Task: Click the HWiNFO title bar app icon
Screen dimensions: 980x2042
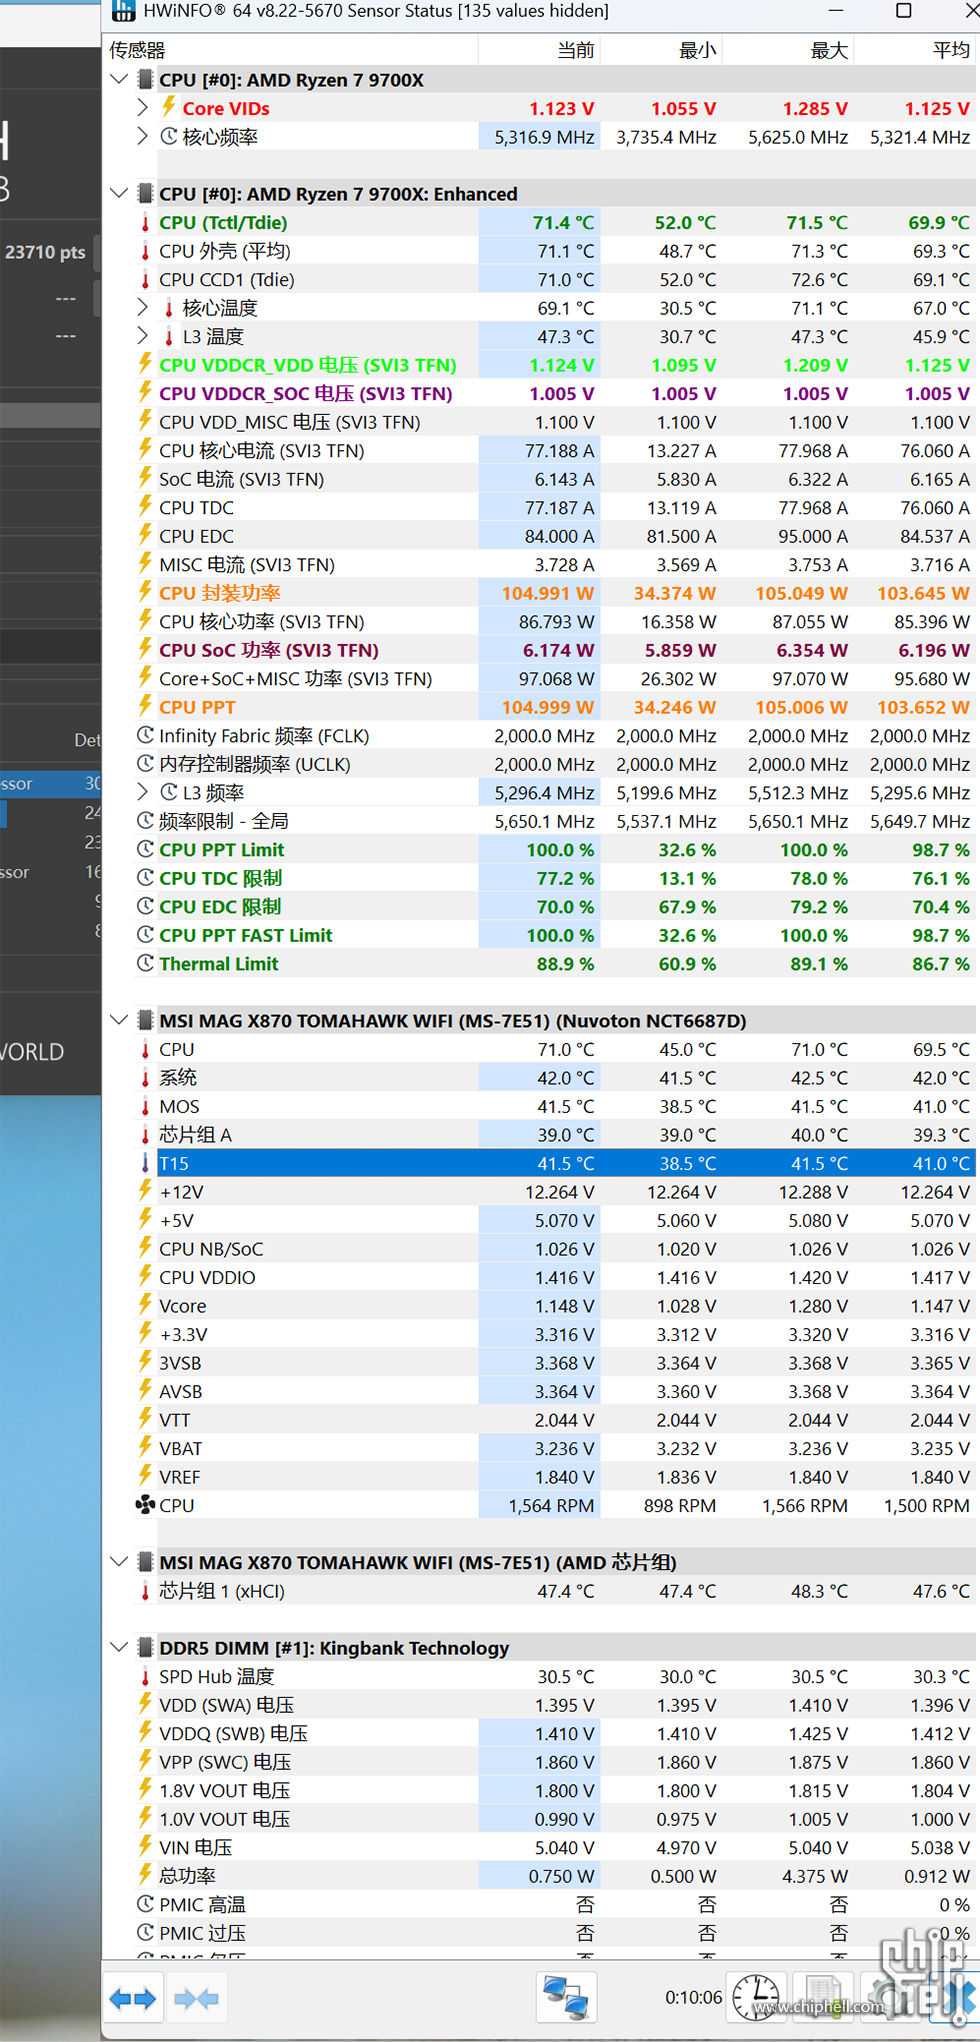Action: pyautogui.click(x=123, y=11)
